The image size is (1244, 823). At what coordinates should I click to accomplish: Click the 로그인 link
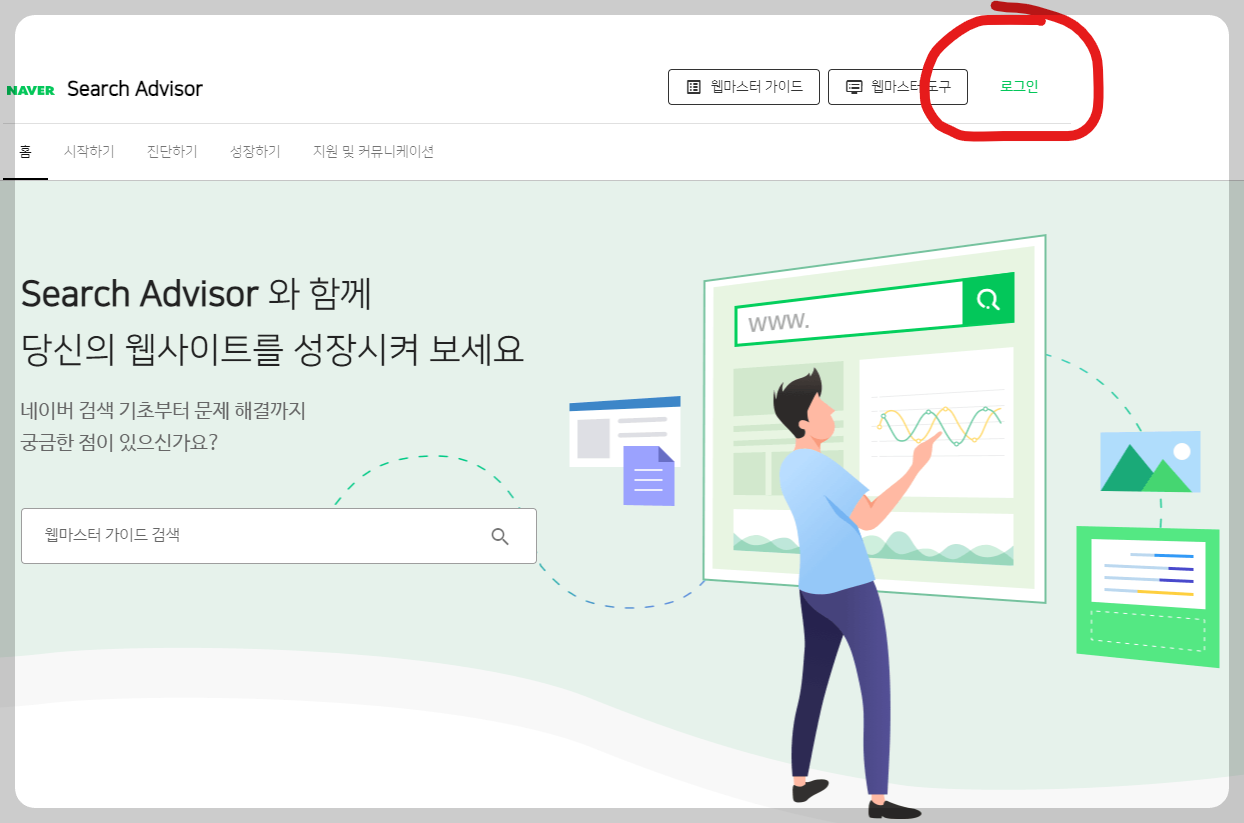pos(1019,87)
